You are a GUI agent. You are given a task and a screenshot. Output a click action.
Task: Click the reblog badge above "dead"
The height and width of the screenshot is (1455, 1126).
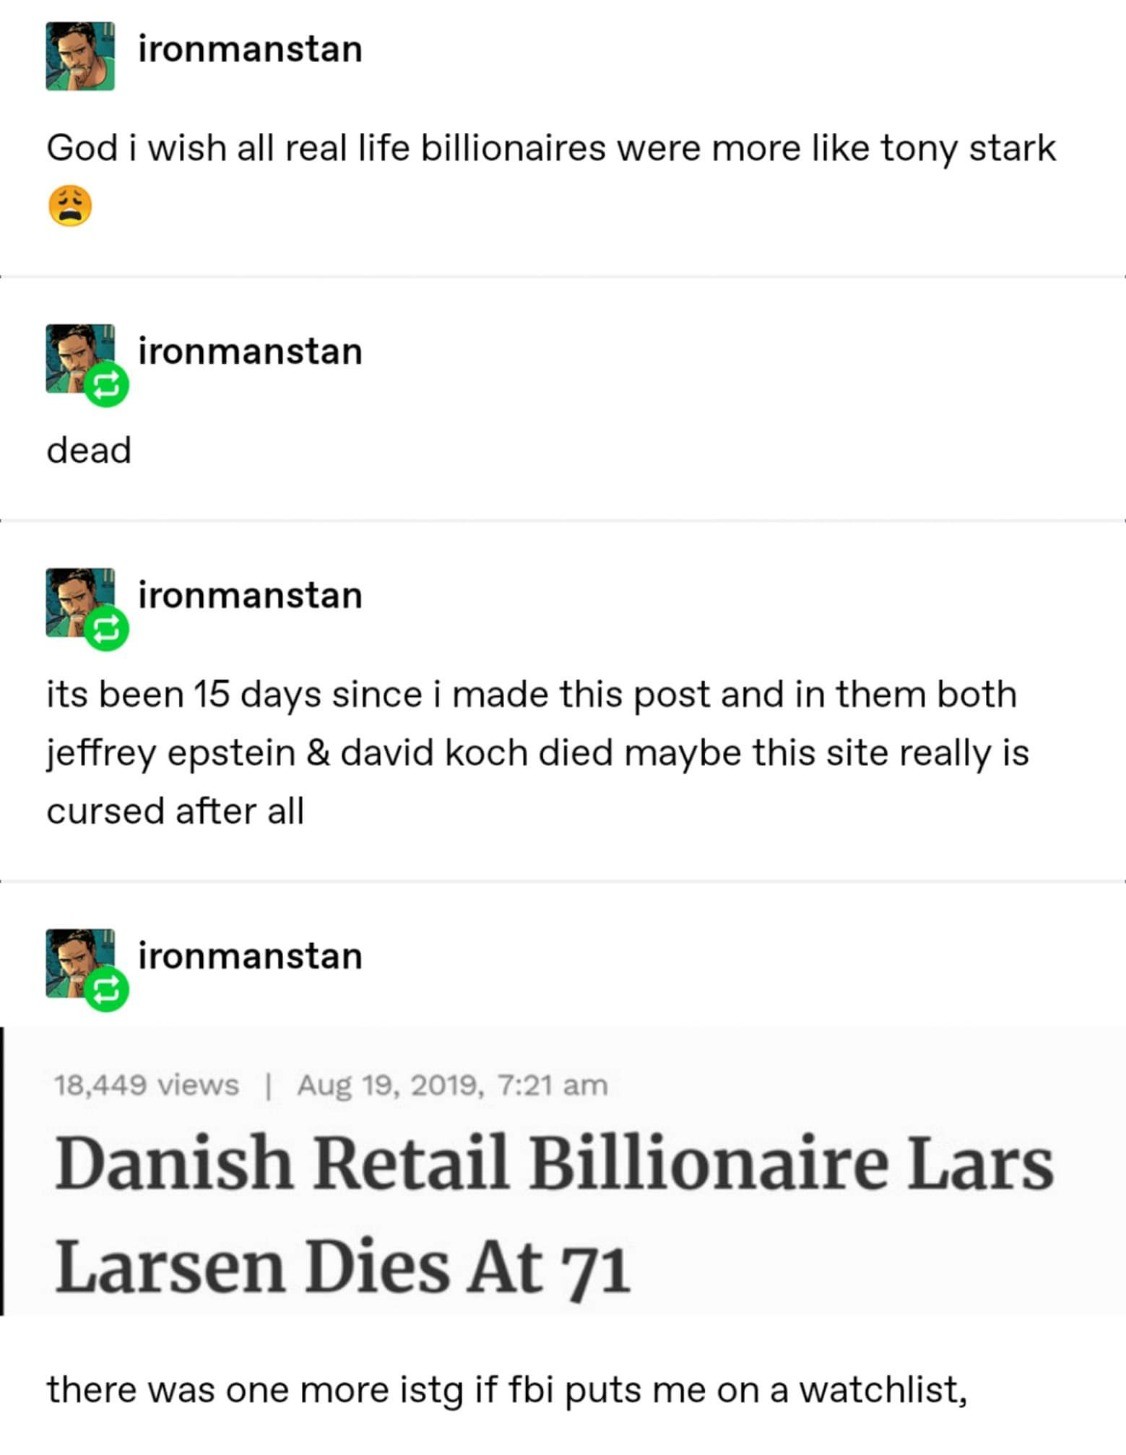click(106, 385)
